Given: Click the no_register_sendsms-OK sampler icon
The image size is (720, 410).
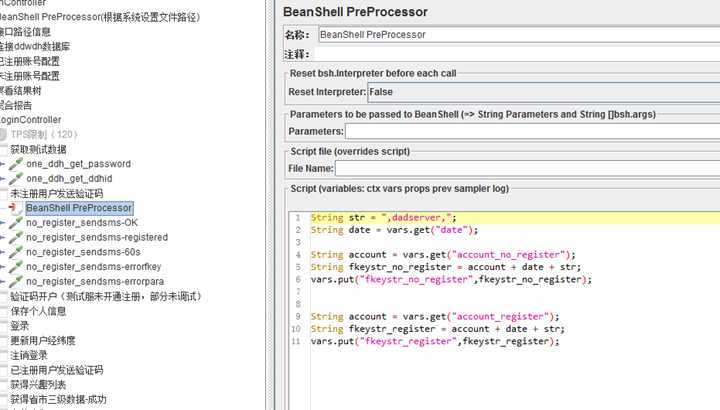Looking at the screenshot, I should coord(16,223).
